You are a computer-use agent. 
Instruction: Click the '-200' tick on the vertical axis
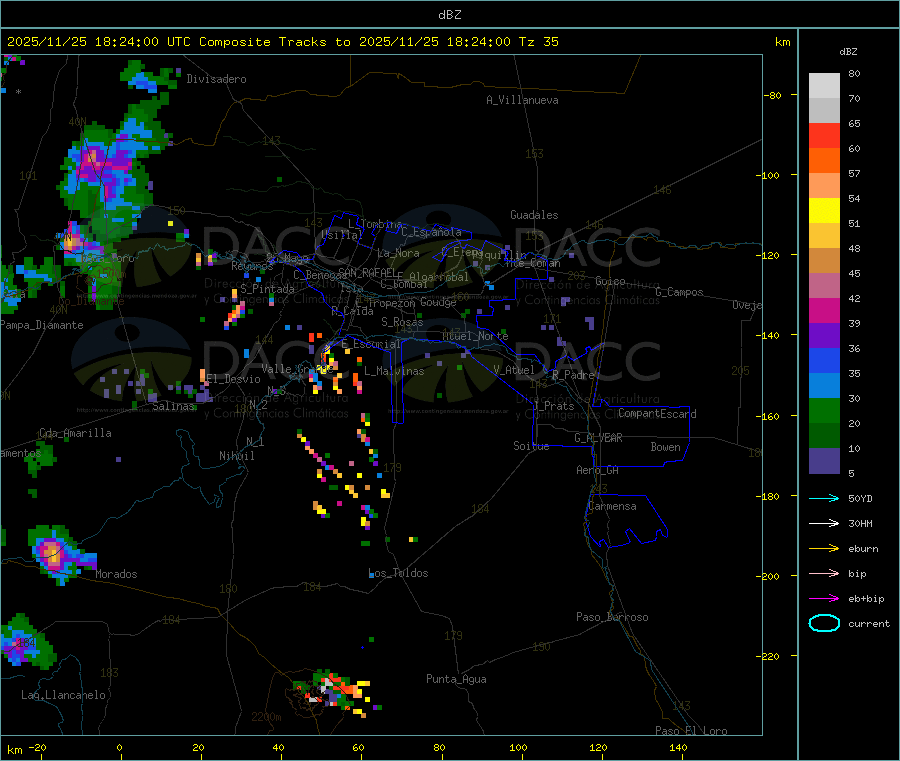point(770,576)
